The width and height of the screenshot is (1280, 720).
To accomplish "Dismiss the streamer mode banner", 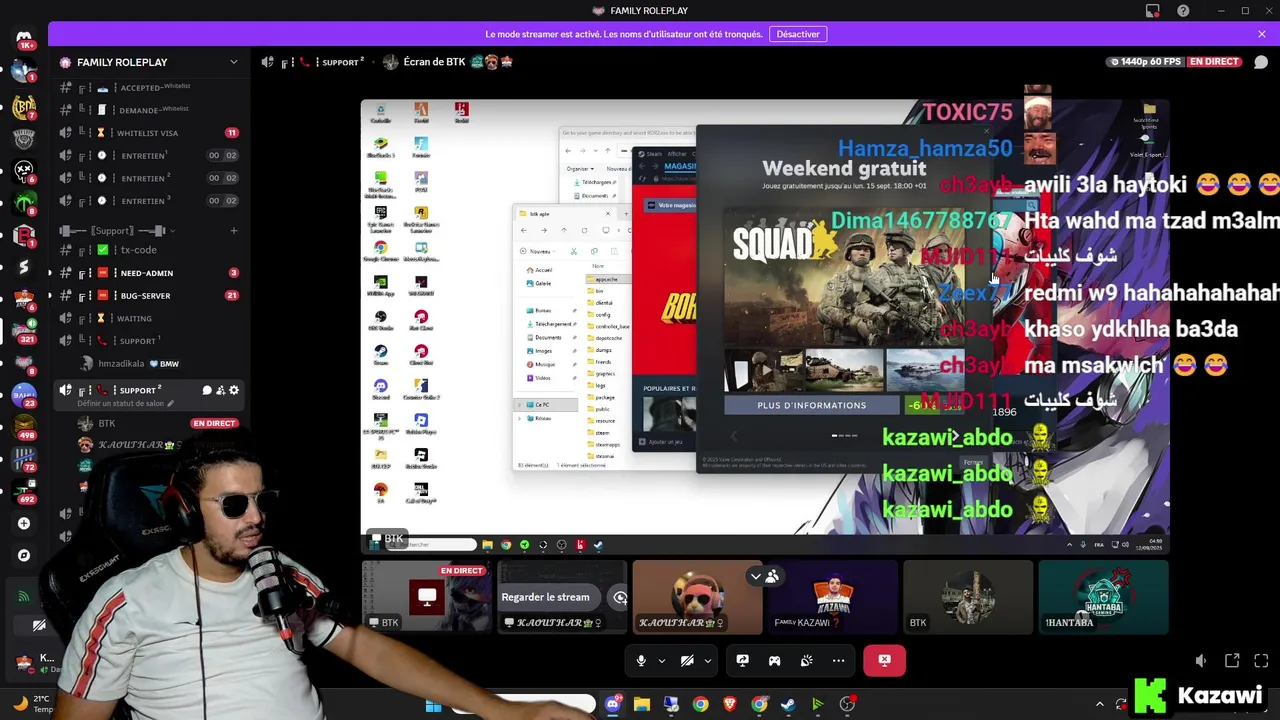I will pos(1261,34).
